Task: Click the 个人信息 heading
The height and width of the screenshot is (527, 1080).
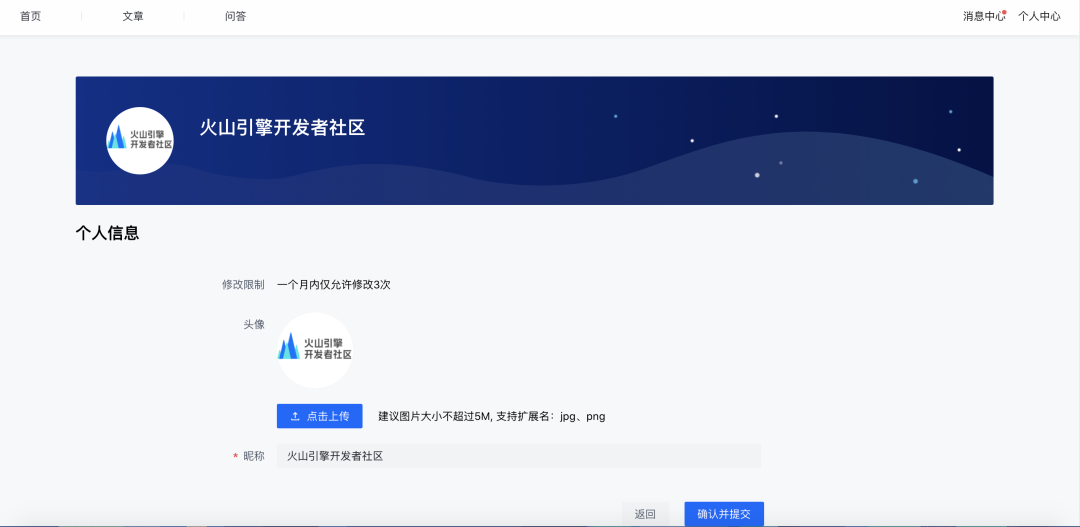Action: [x=107, y=234]
